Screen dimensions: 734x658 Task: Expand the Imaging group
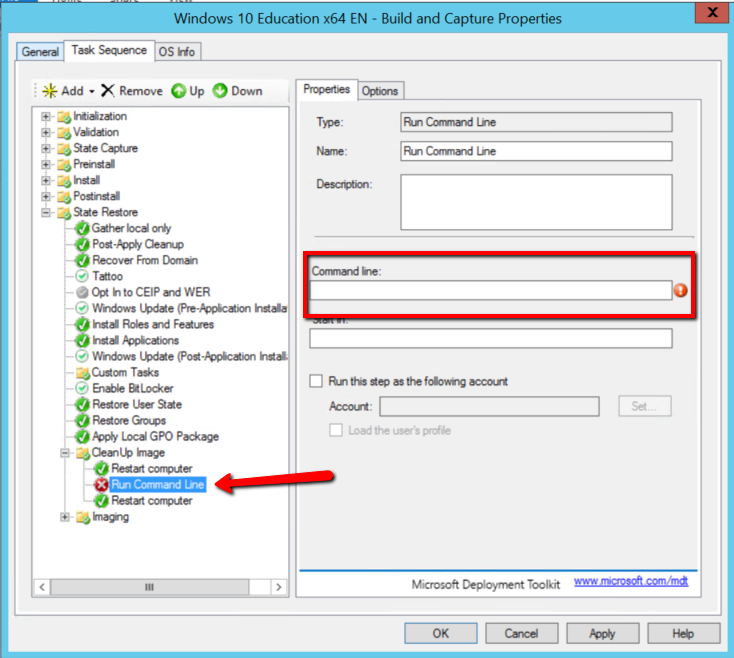(65, 517)
